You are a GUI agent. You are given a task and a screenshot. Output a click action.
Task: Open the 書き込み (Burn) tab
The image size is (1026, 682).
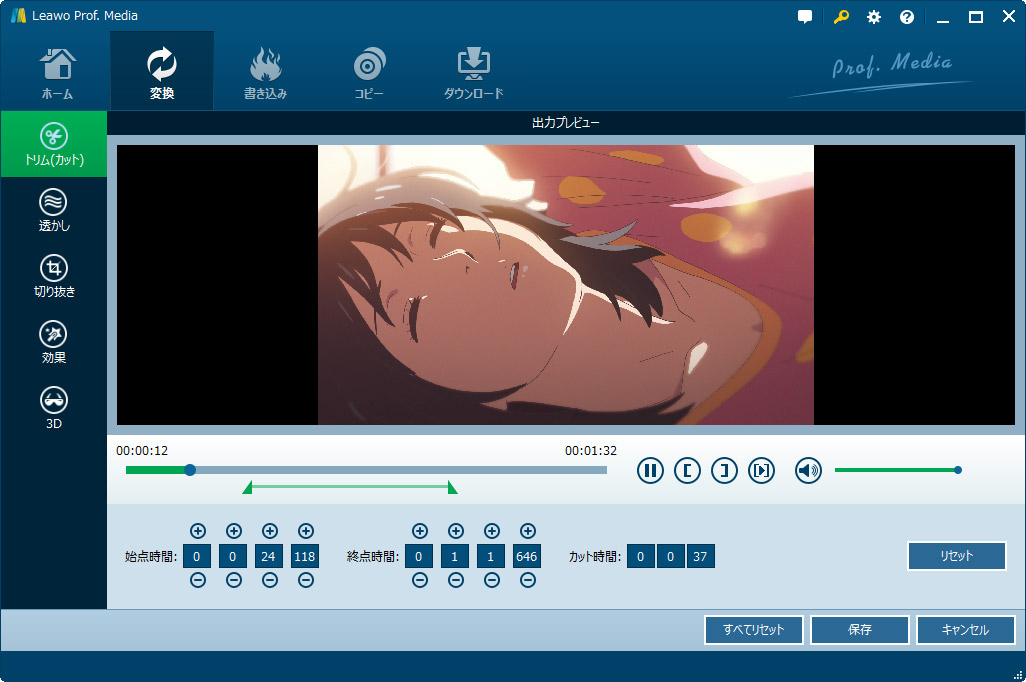(265, 73)
